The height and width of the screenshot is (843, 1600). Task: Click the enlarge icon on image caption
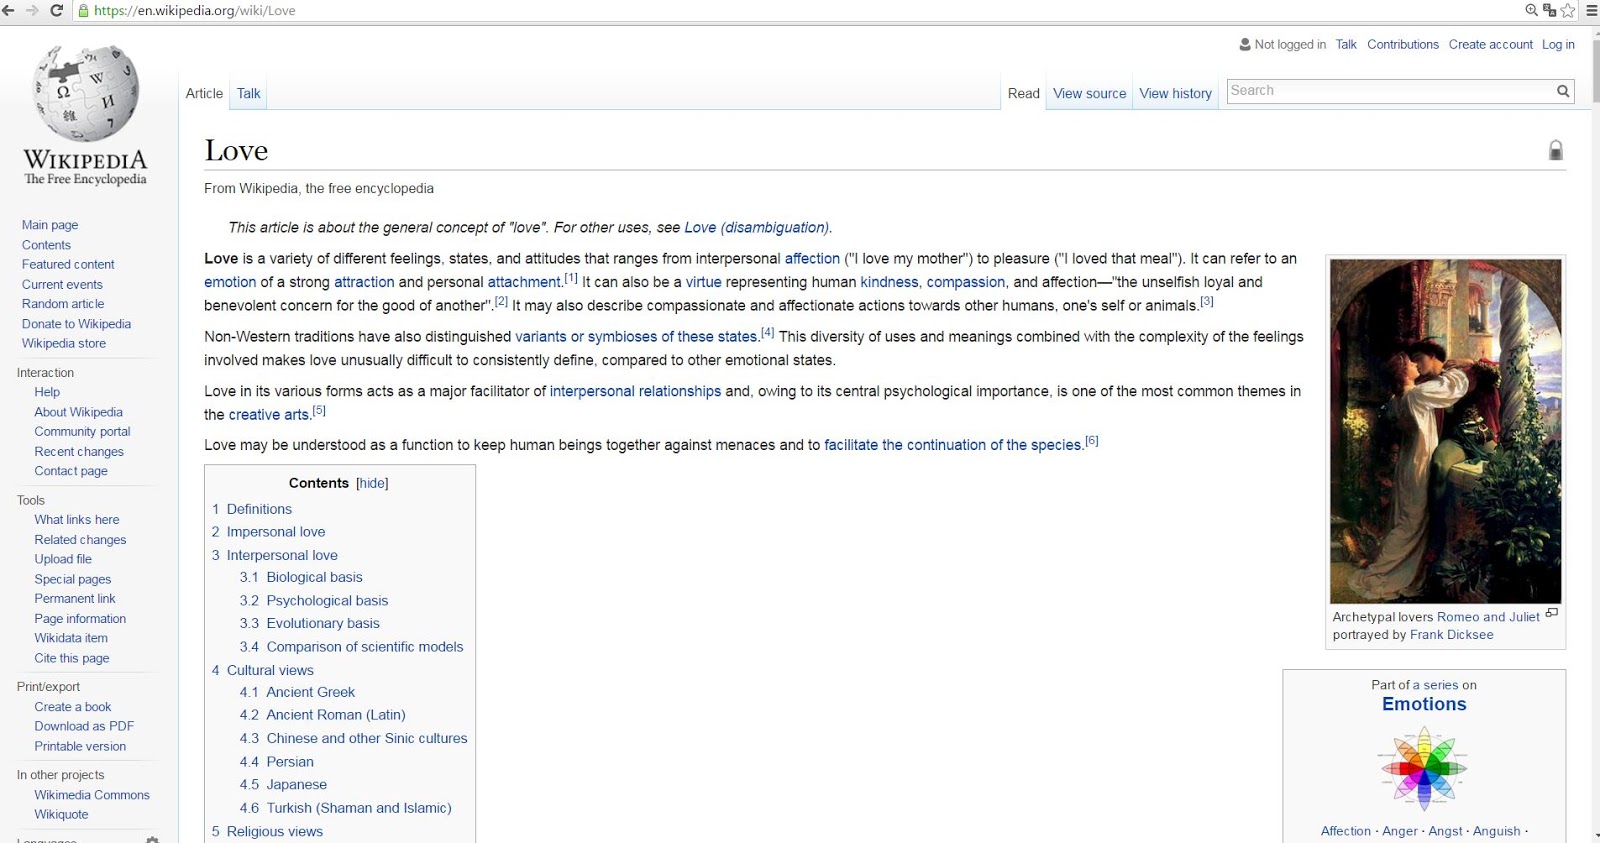(x=1551, y=613)
